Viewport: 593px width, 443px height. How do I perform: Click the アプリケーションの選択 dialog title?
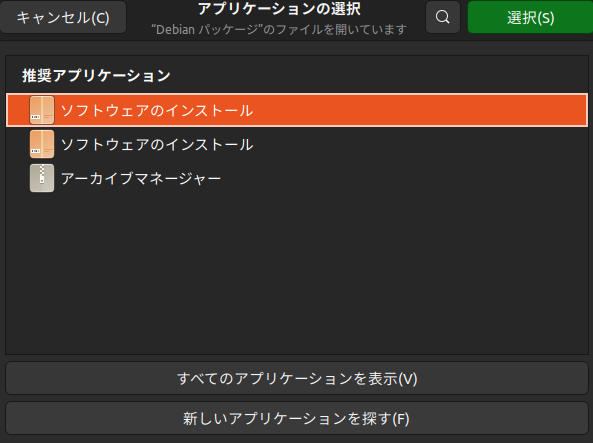(x=279, y=9)
